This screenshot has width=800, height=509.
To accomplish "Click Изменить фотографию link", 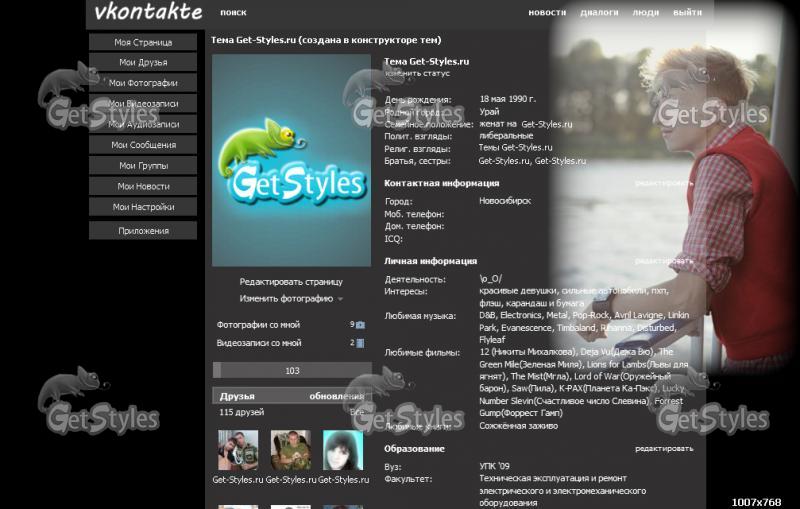I will pos(286,298).
